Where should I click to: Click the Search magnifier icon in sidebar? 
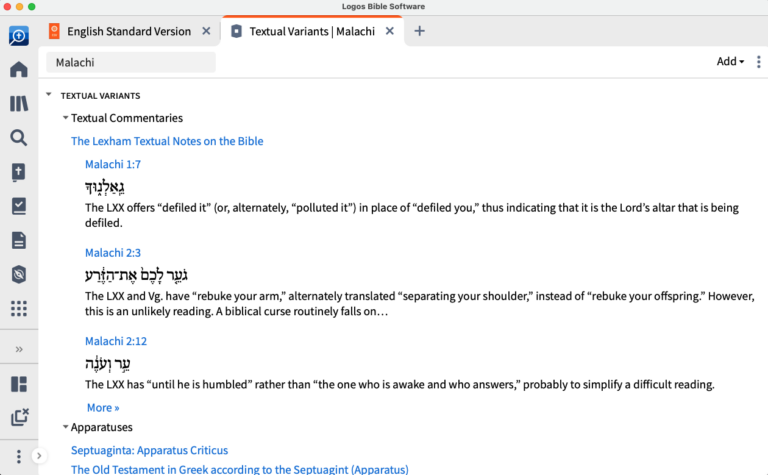pyautogui.click(x=18, y=138)
